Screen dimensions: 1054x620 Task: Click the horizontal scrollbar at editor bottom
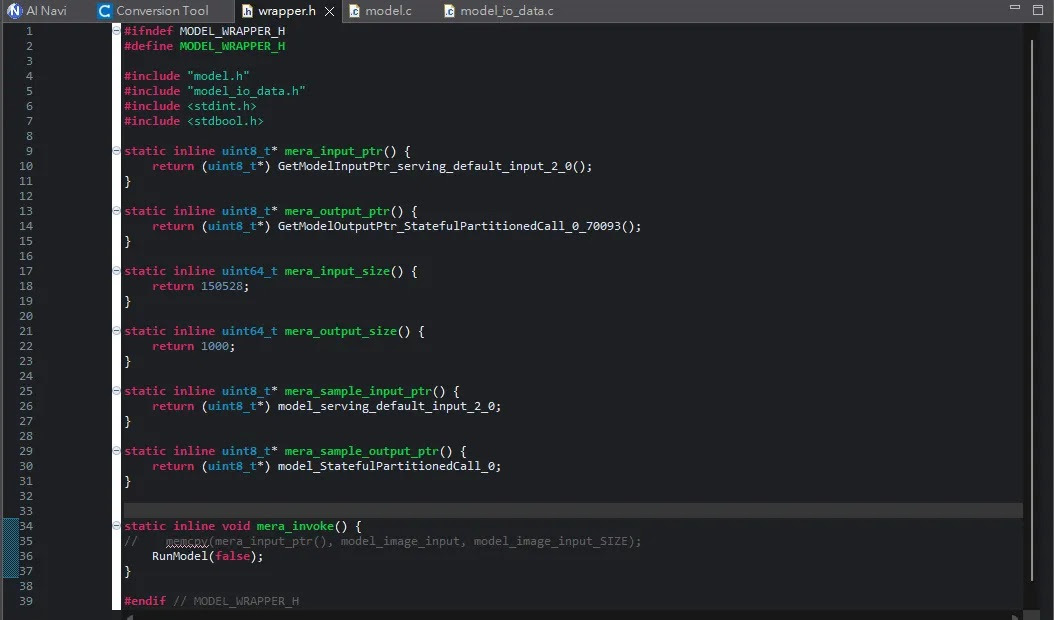570,615
